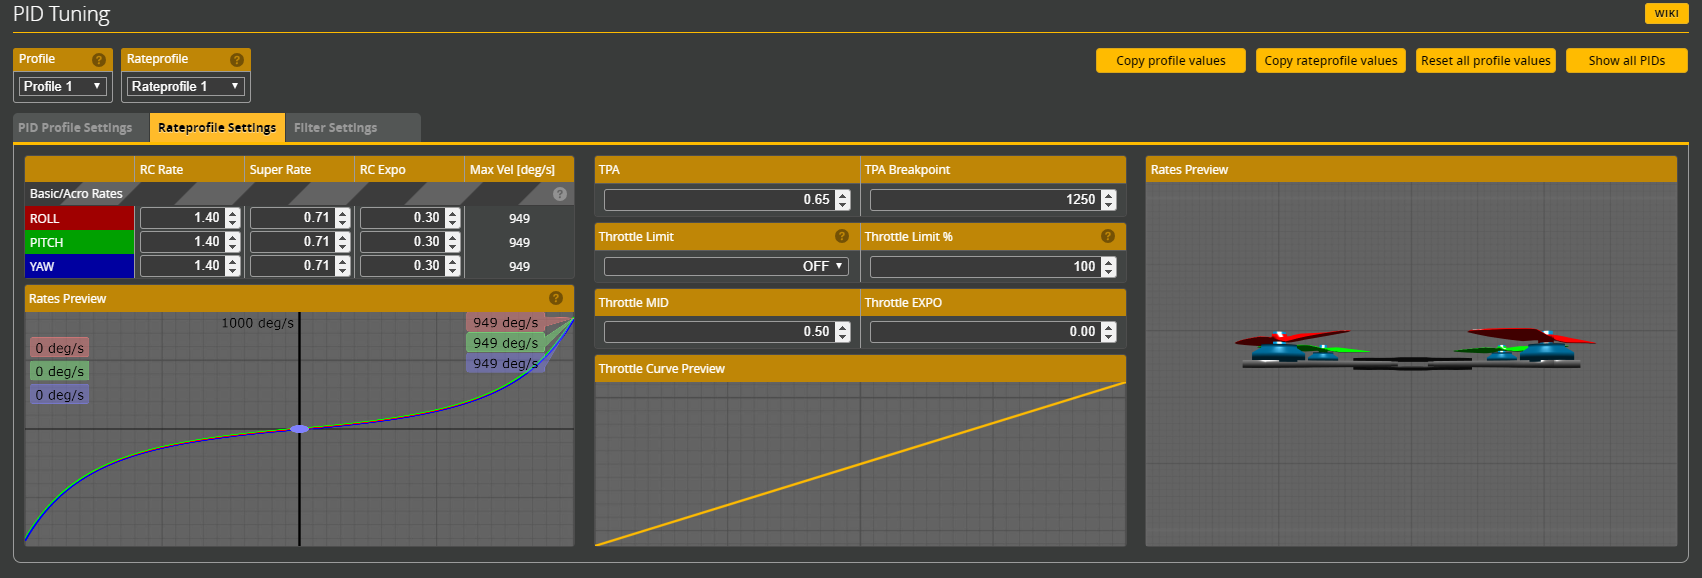
Task: Click help icon beside Profile label
Action: [99, 60]
